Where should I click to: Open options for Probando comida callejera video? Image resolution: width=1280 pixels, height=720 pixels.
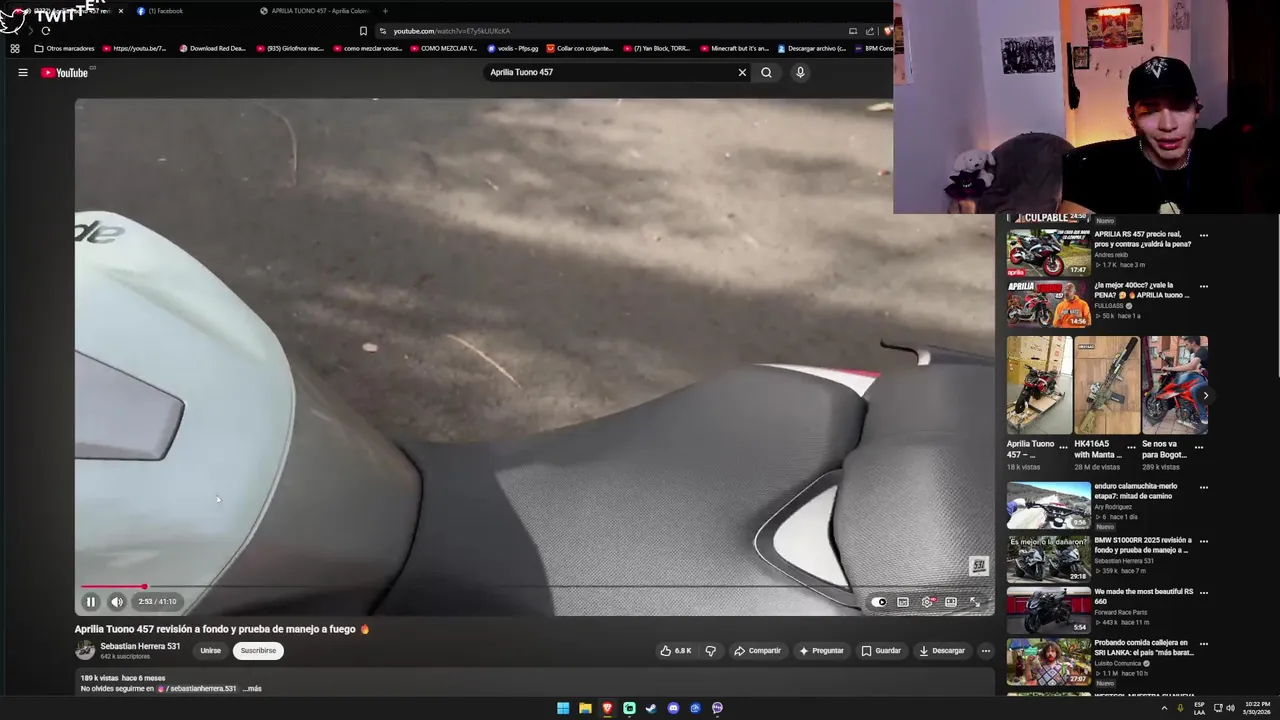(1203, 644)
